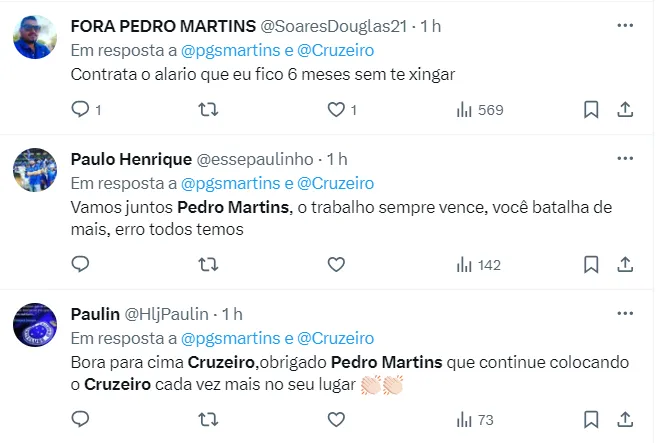Share the FORA PEDRO MARTINS tweet
Screen dimensions: 656x443
pos(625,109)
